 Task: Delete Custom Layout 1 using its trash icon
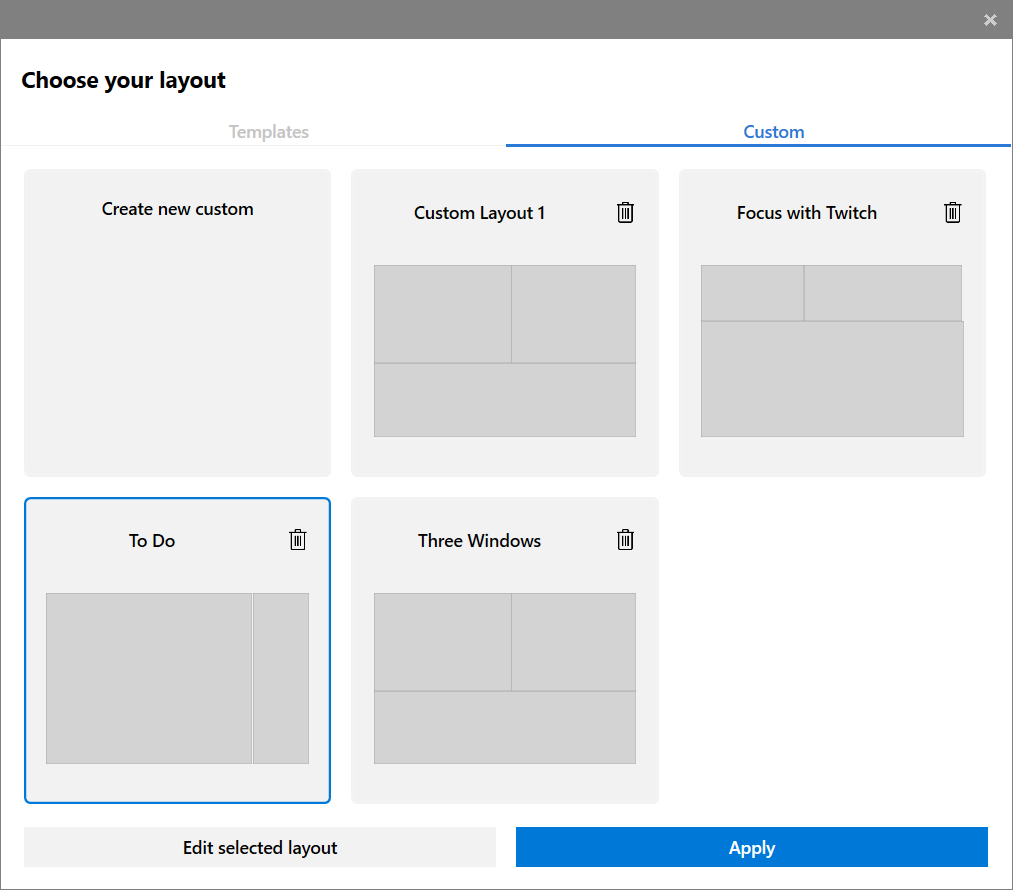click(625, 212)
